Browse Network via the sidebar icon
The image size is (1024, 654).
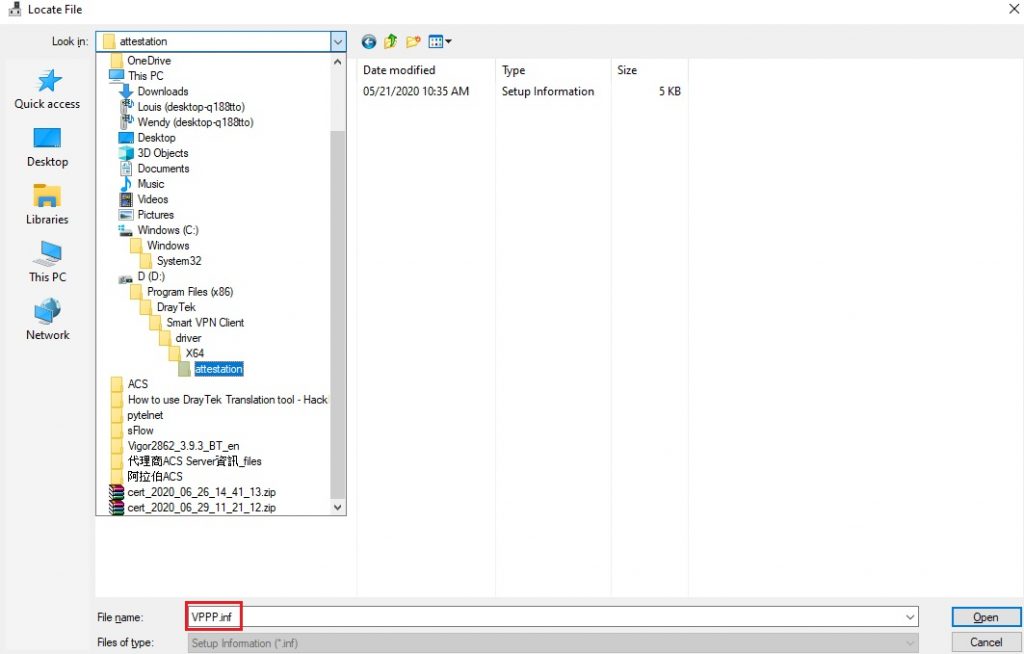[x=46, y=321]
